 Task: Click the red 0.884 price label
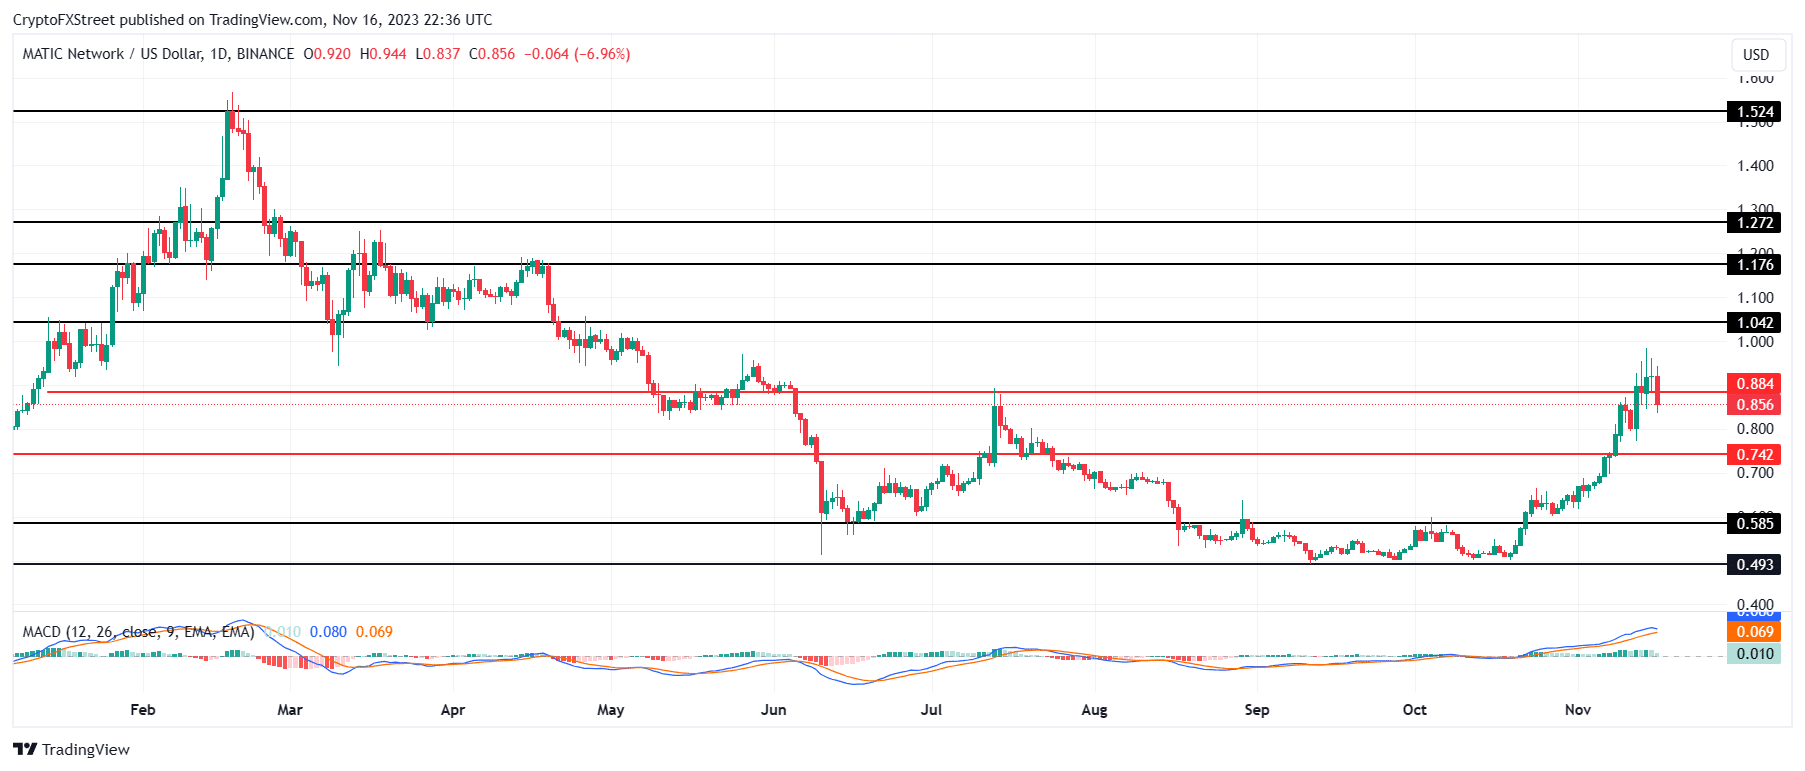[1754, 384]
